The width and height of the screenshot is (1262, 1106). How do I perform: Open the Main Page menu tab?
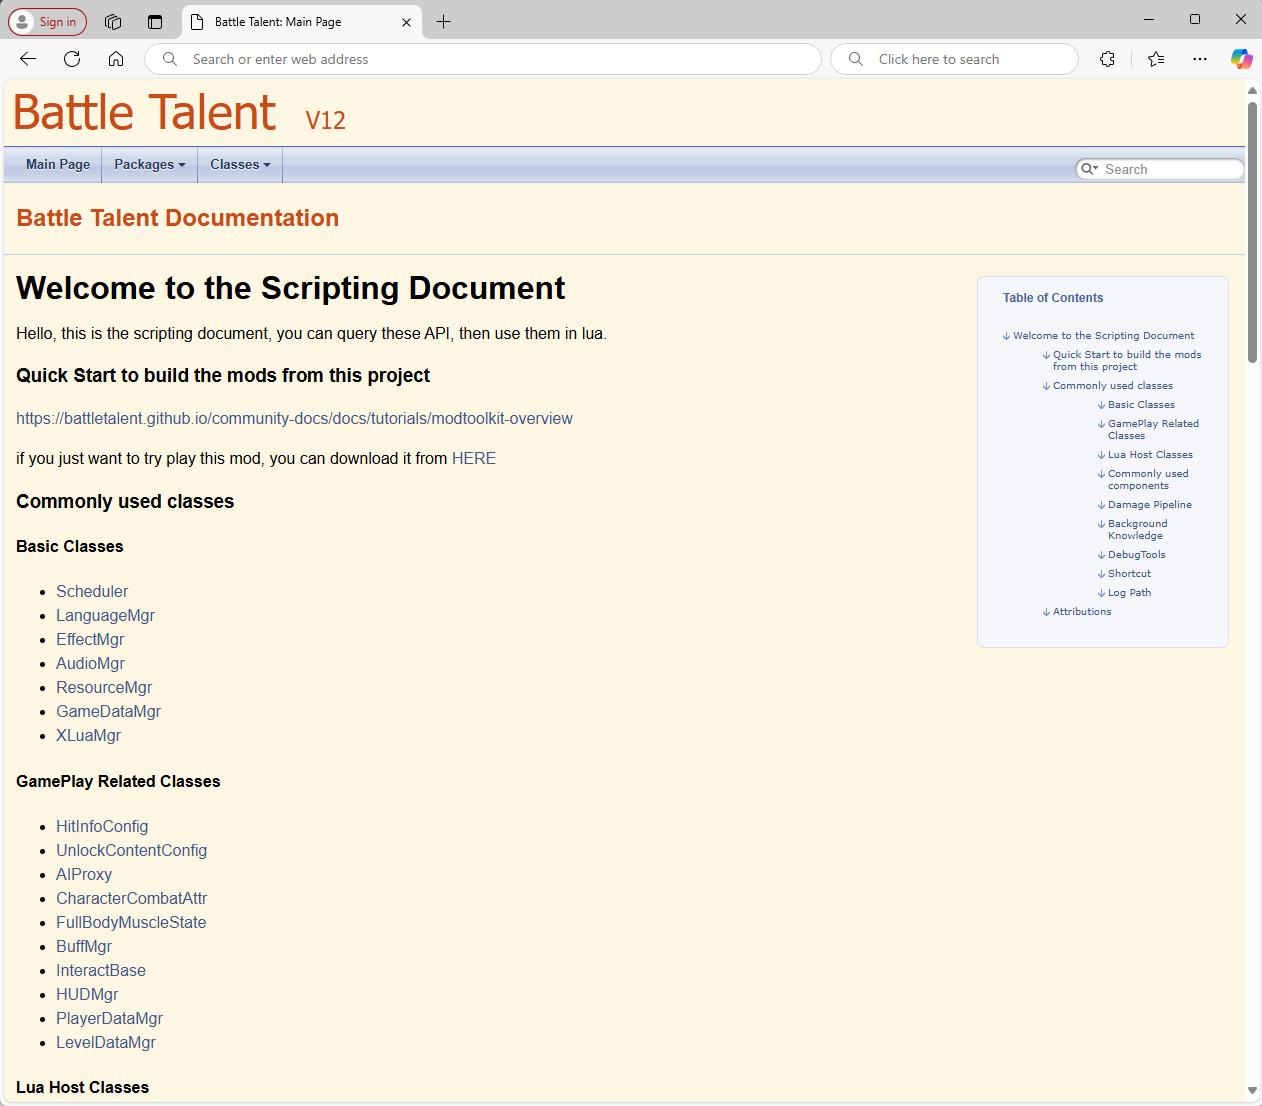click(58, 164)
